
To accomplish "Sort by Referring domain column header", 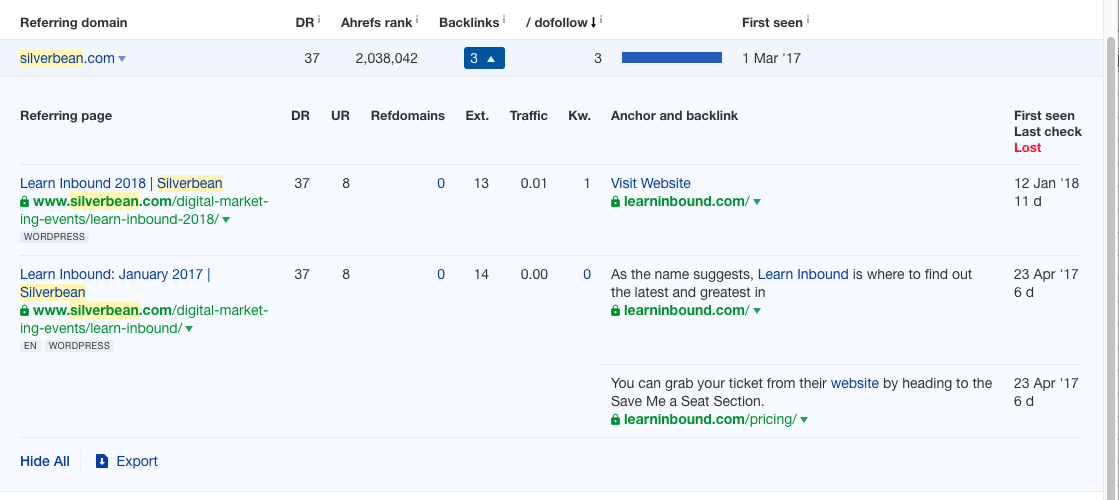I will tap(74, 22).
